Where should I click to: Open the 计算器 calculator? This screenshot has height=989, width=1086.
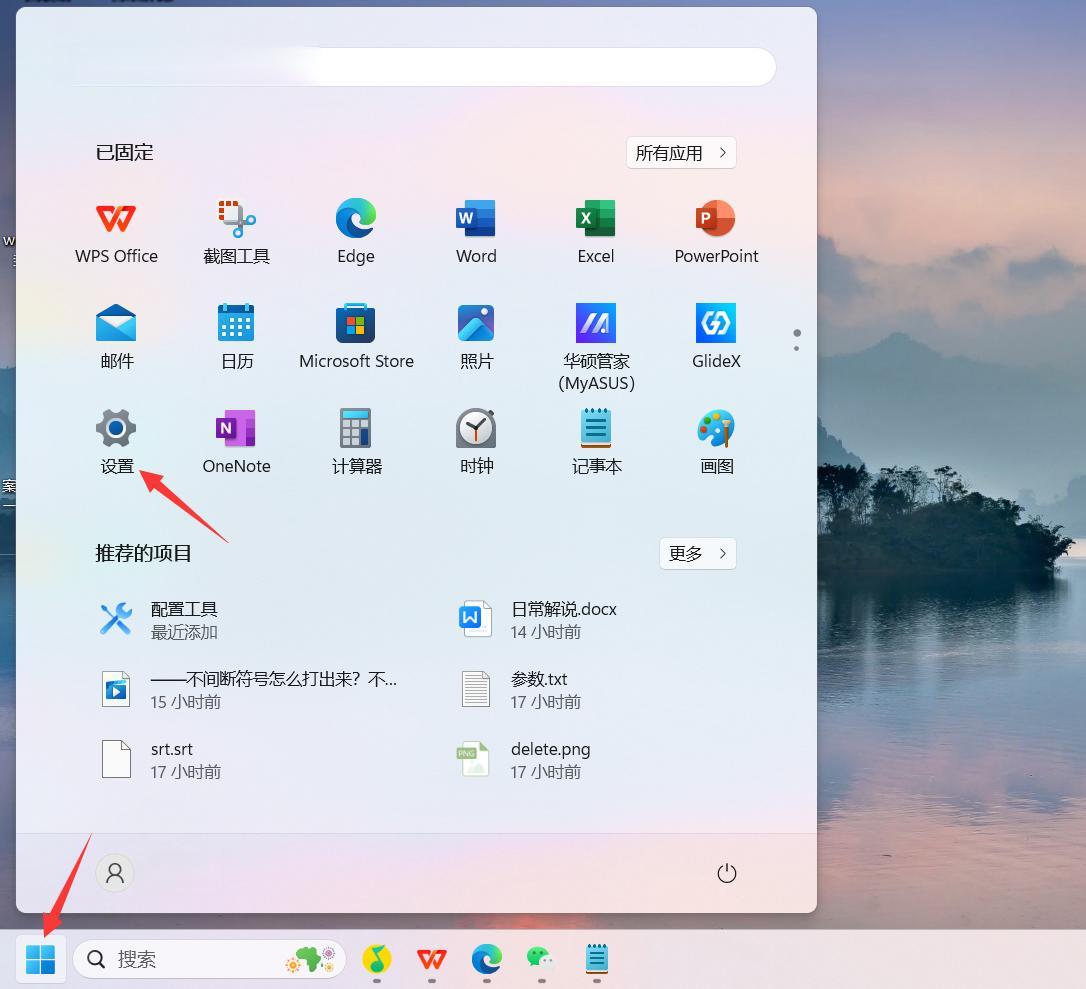(x=356, y=443)
